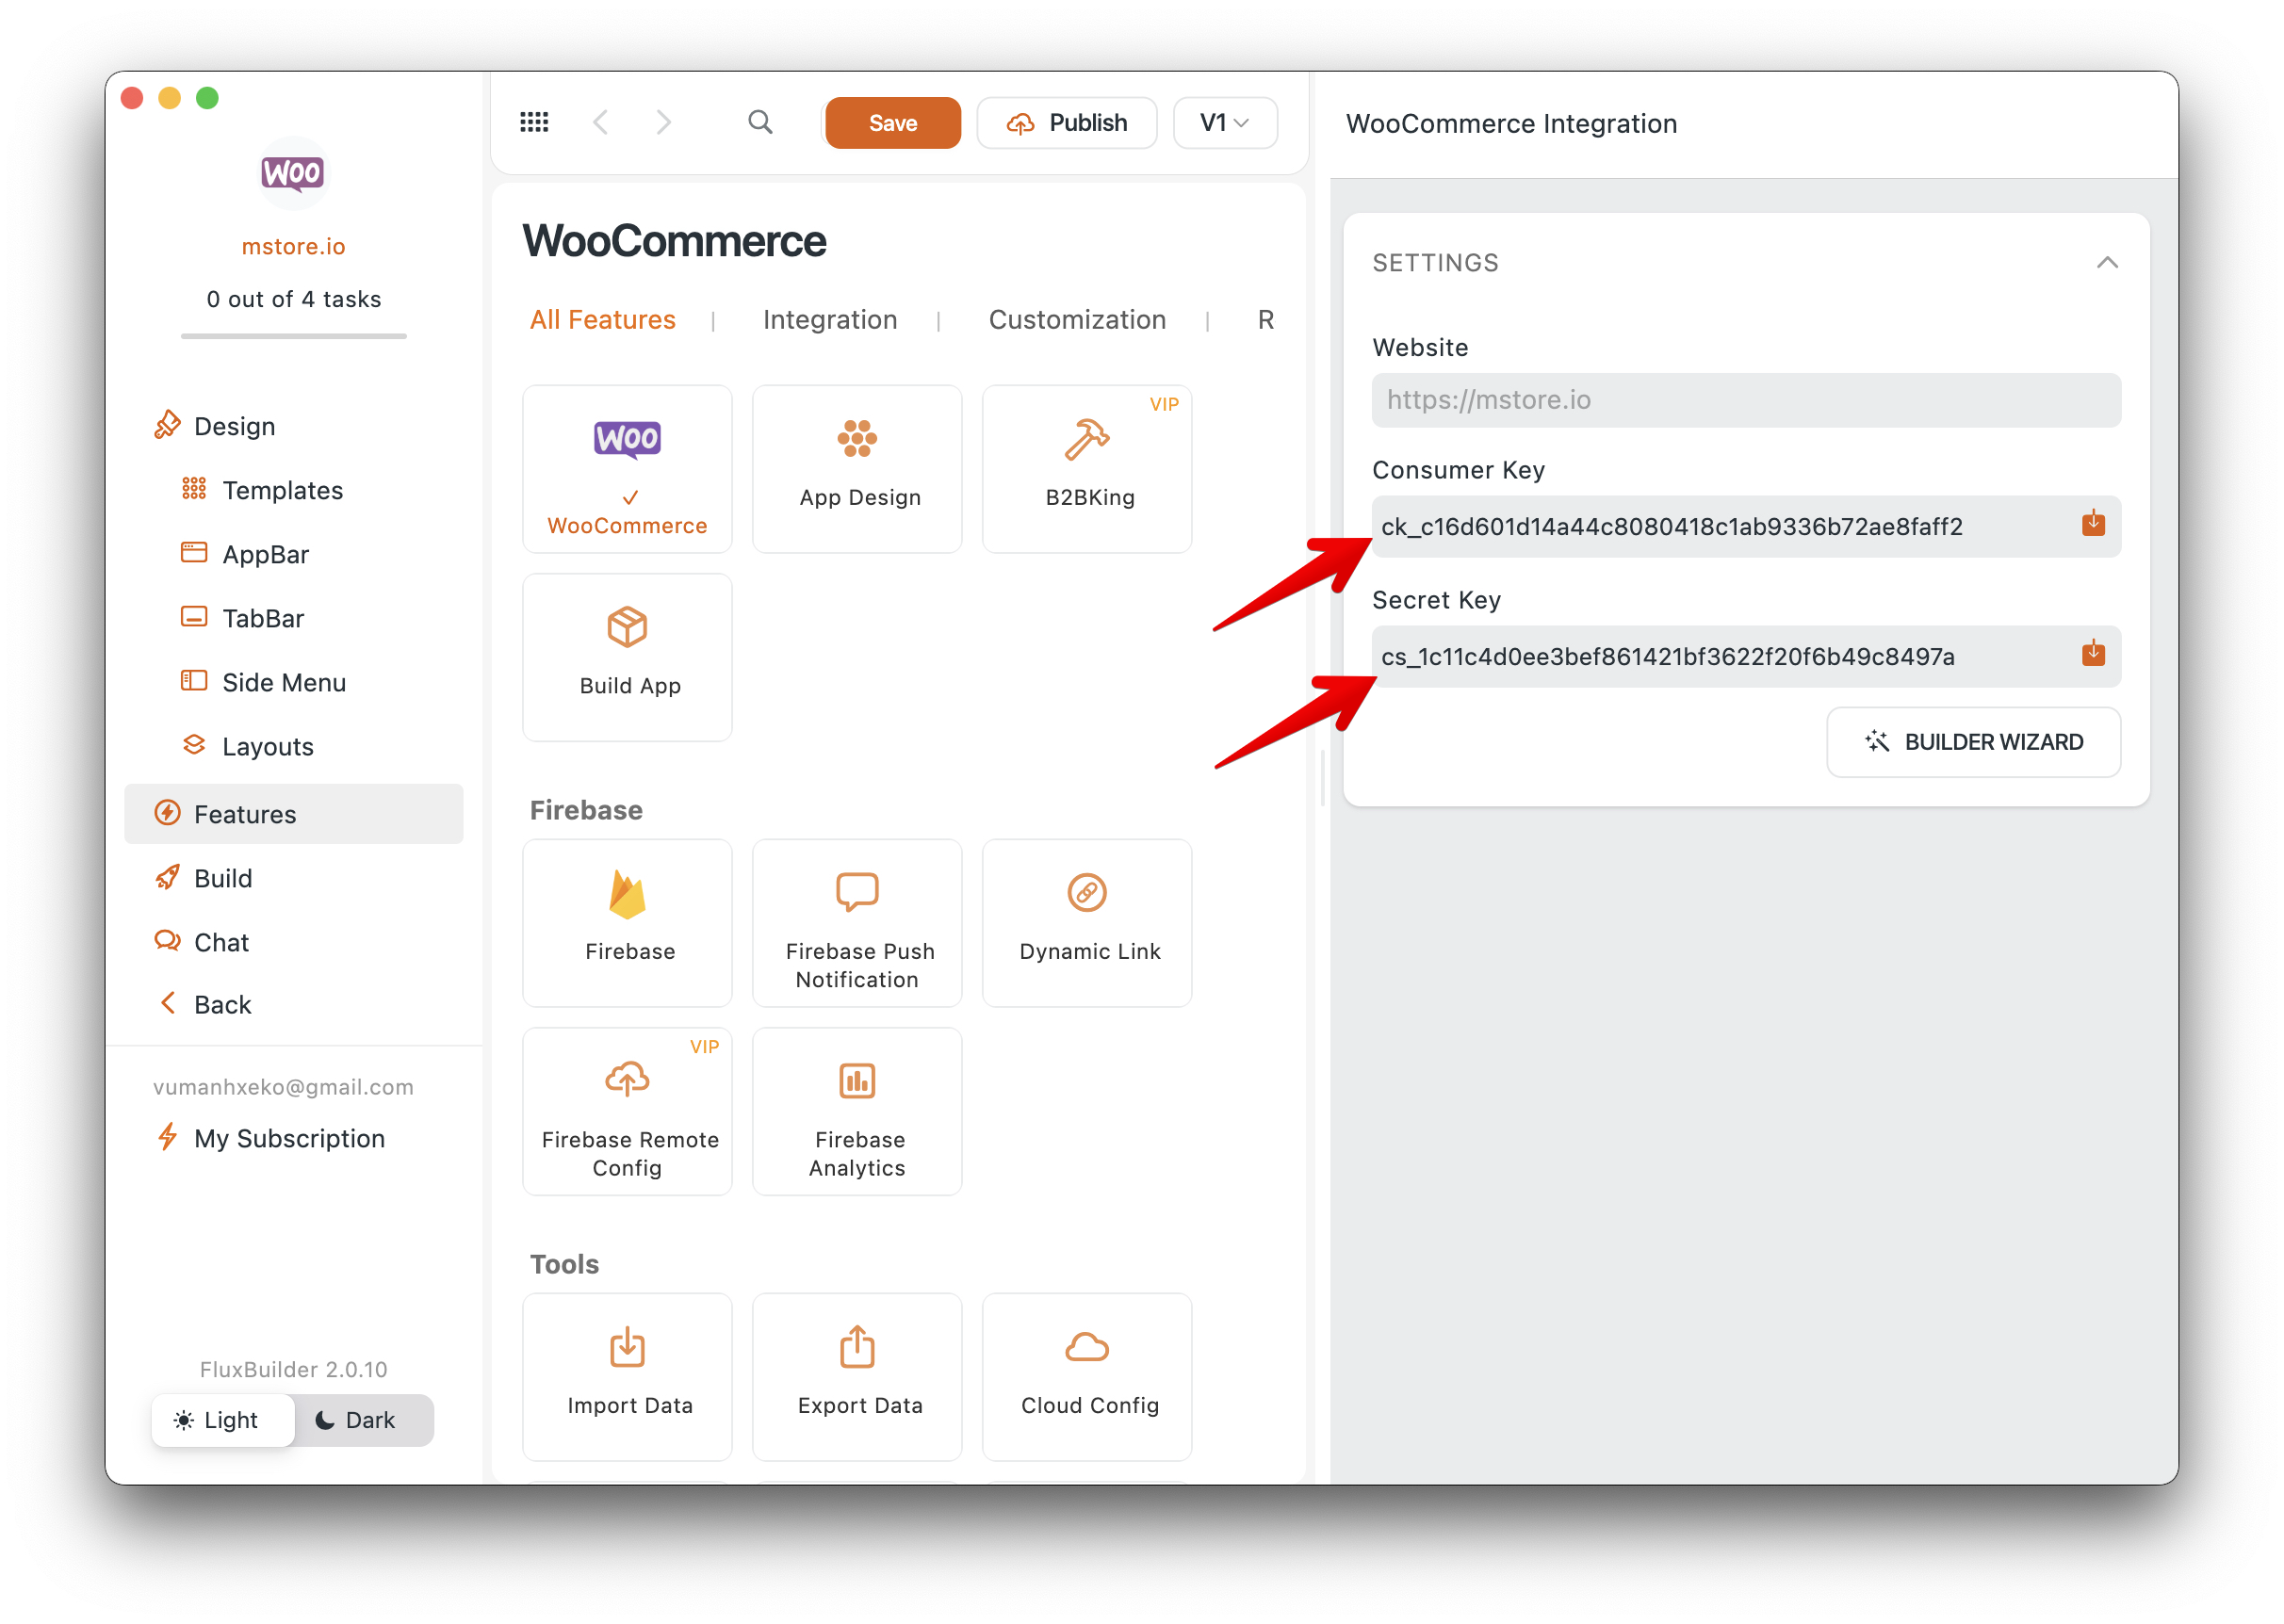Open the B2BKing VIP feature
Image resolution: width=2284 pixels, height=1624 pixels.
coord(1087,467)
